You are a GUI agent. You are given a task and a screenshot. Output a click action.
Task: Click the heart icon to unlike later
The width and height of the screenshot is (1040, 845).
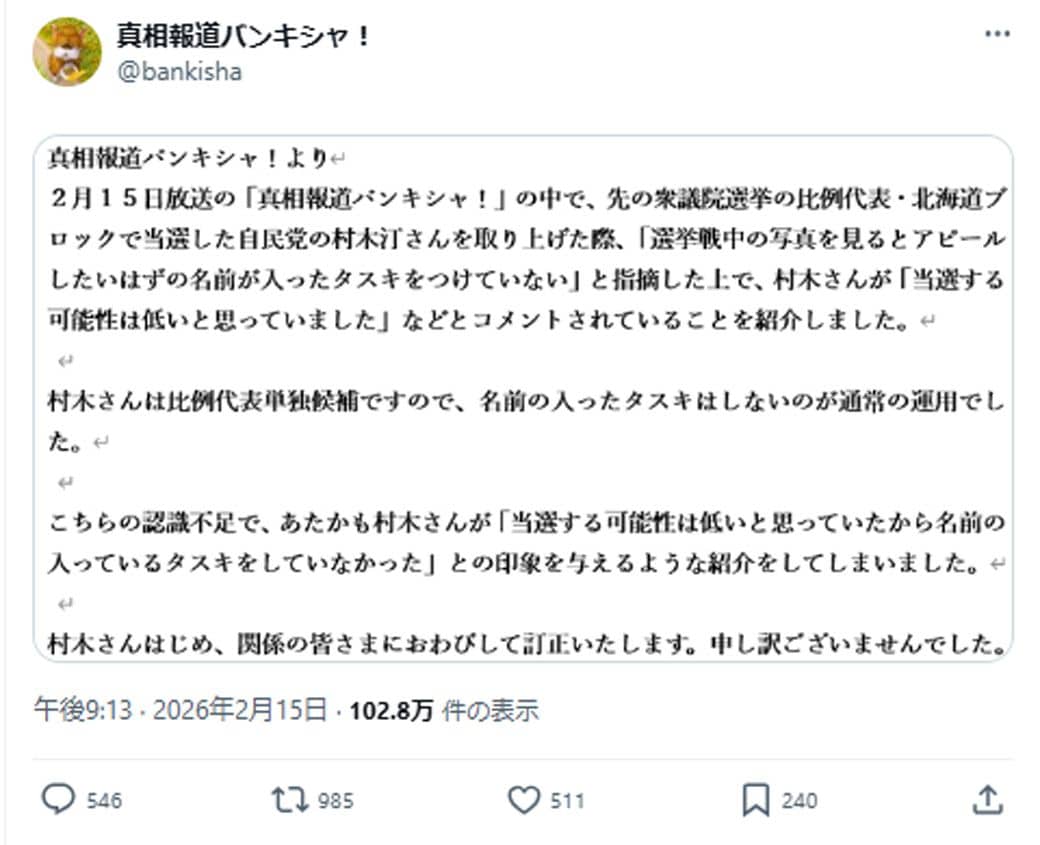coord(524,800)
